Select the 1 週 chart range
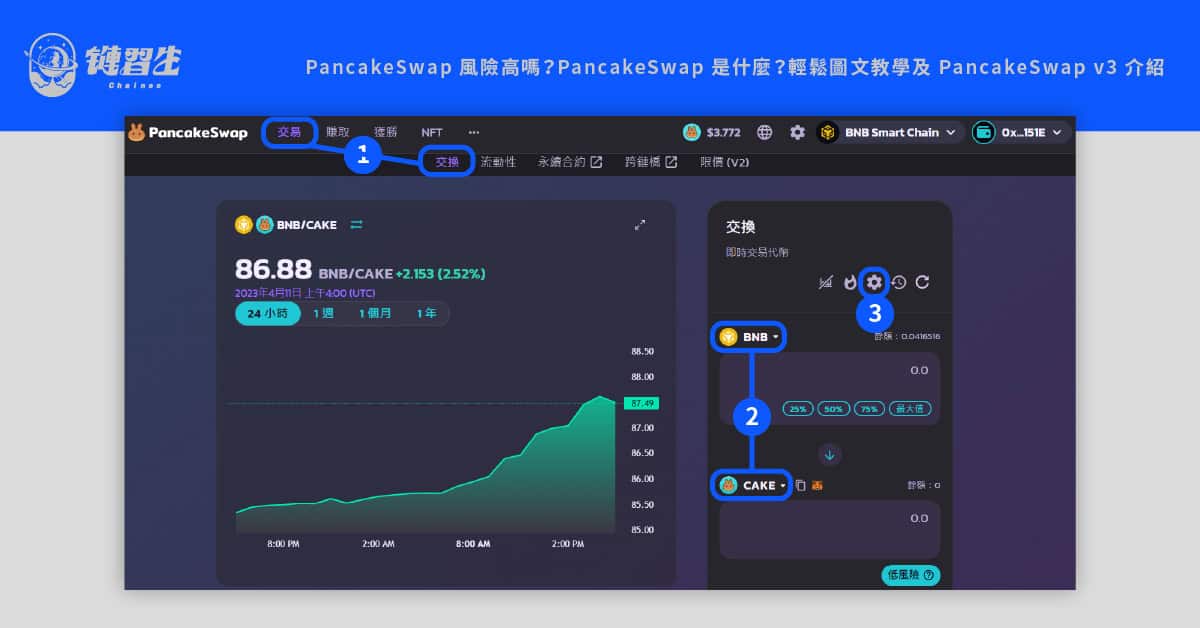Image resolution: width=1200 pixels, height=628 pixels. pos(323,313)
